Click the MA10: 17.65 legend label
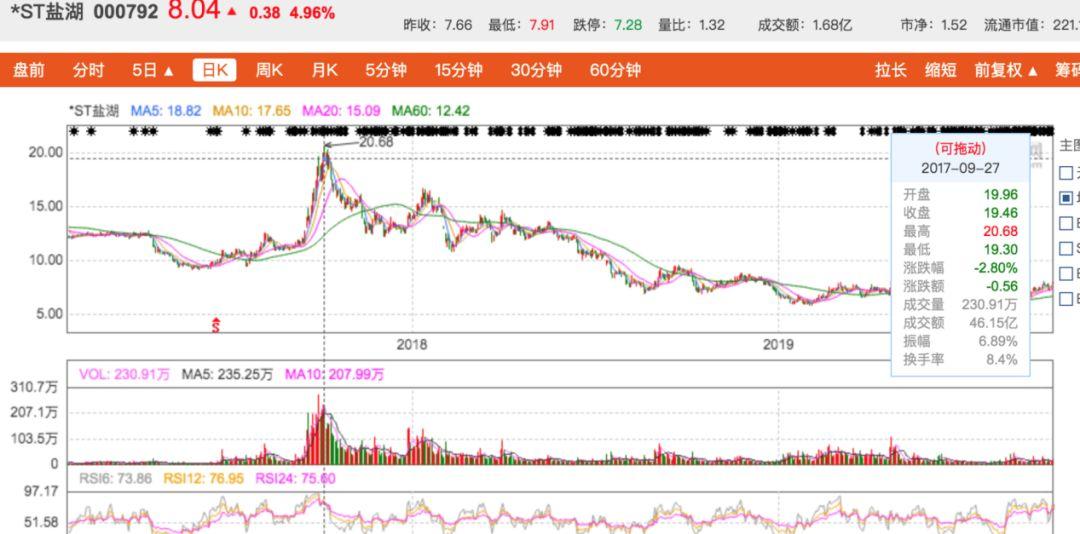 click(x=251, y=110)
